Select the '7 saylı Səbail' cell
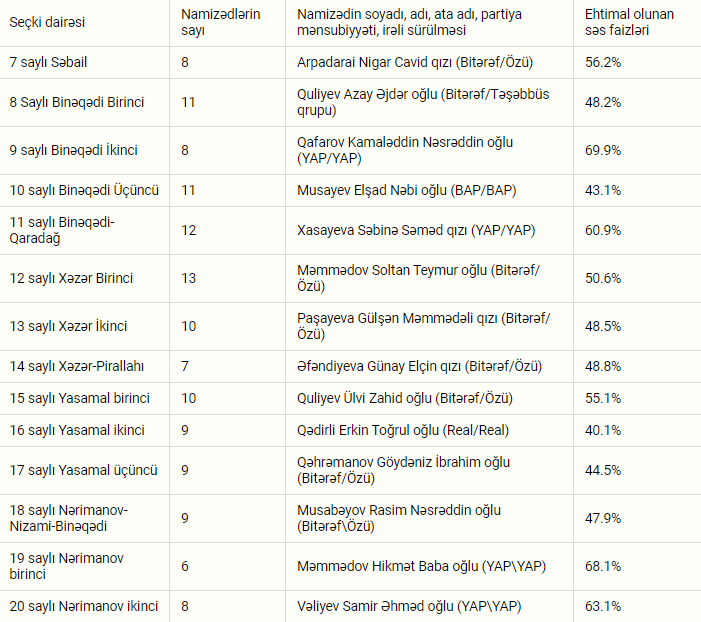 [48, 62]
